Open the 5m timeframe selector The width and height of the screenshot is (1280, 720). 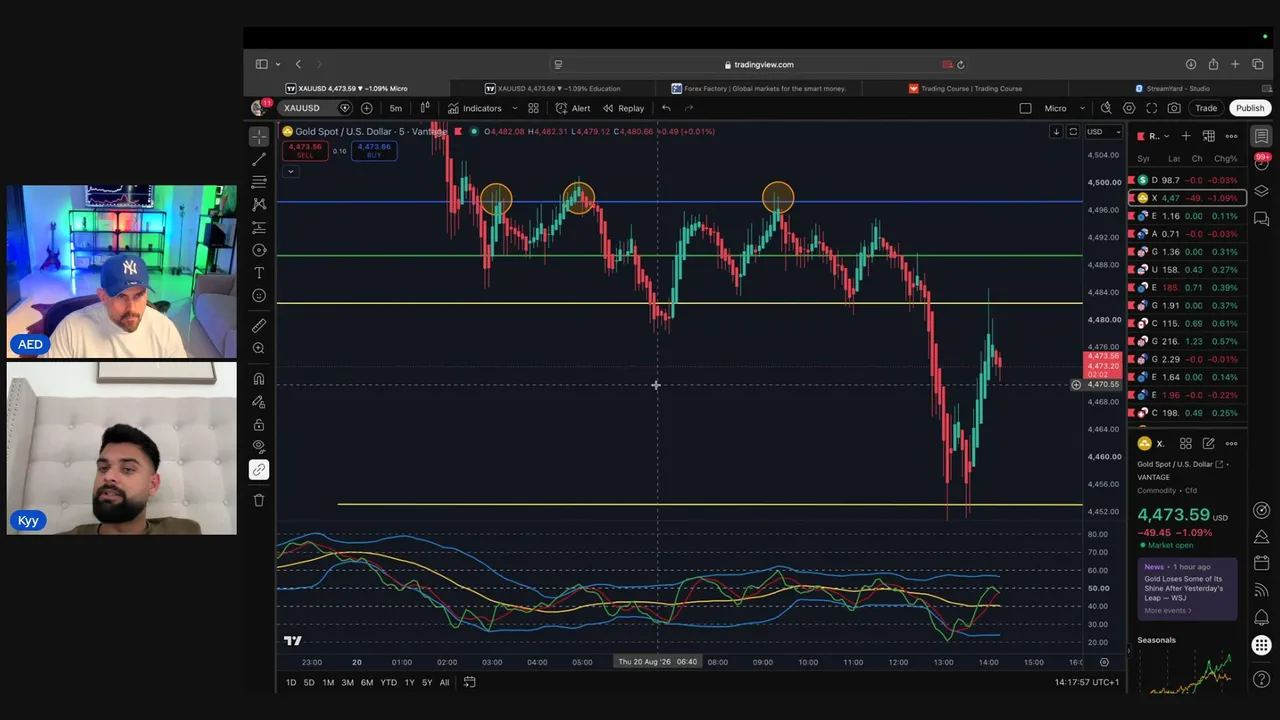coord(396,108)
